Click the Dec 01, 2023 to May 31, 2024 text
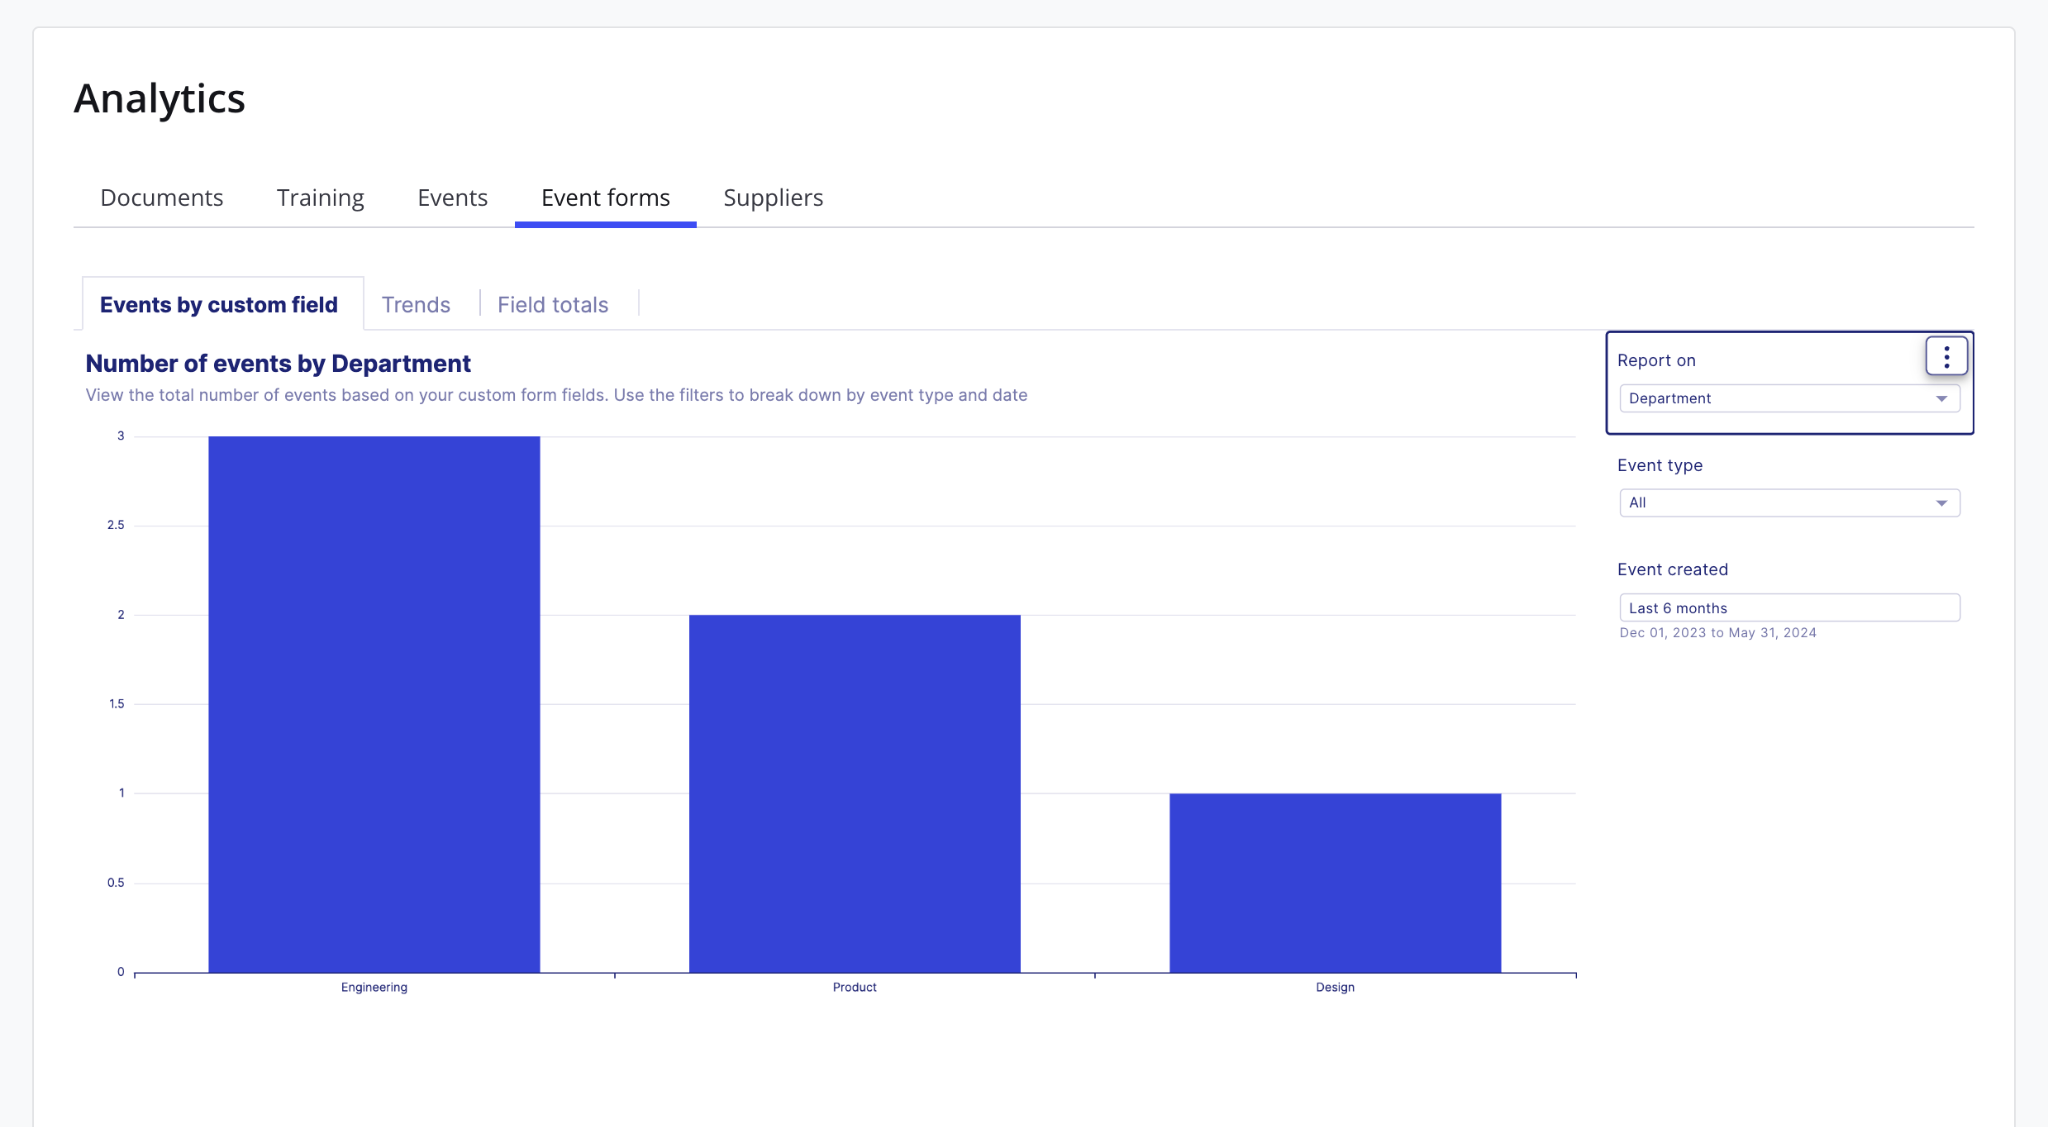 (x=1718, y=633)
